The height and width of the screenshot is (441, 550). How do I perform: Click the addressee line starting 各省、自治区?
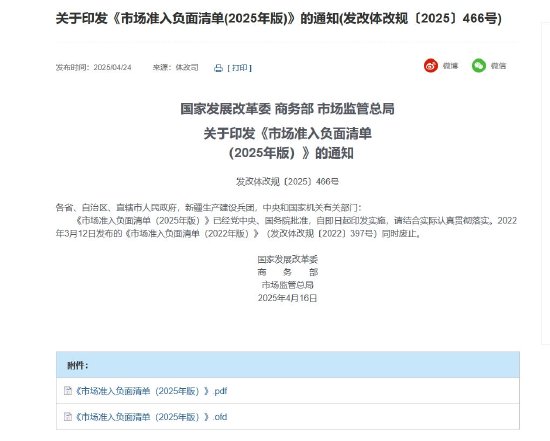point(208,207)
